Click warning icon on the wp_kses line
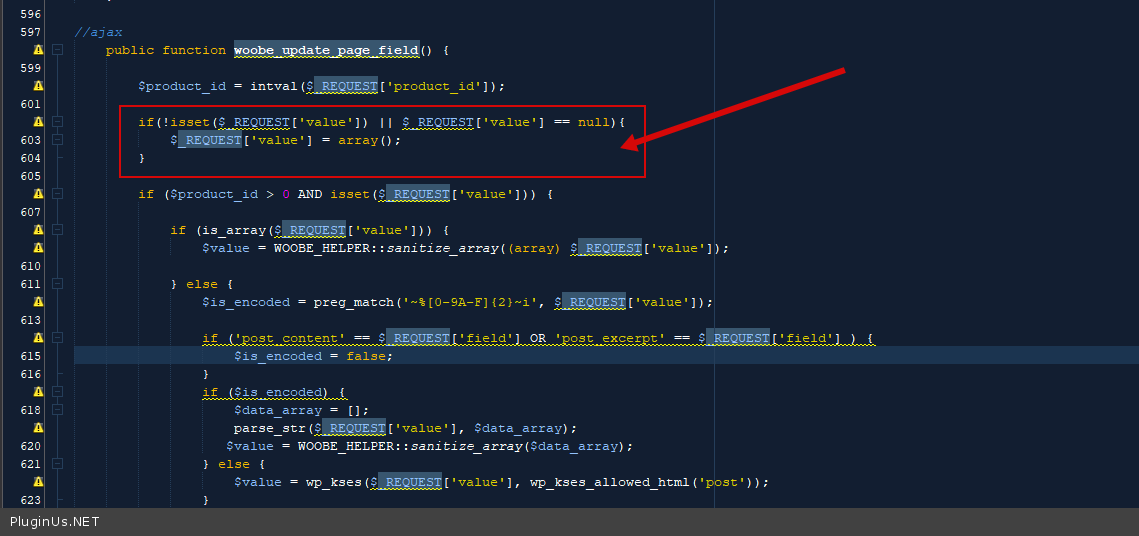The width and height of the screenshot is (1139, 536). pos(38,482)
